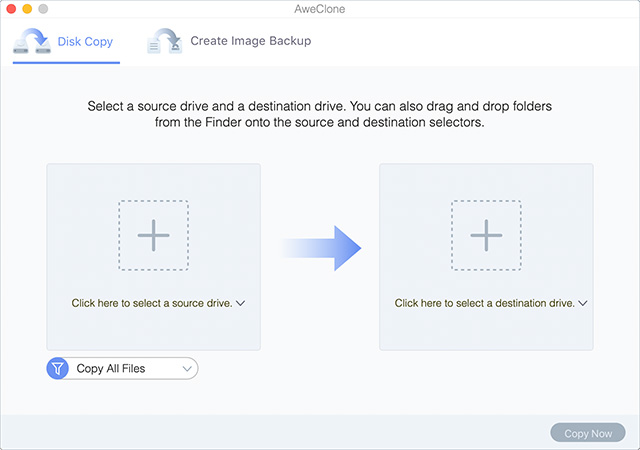Click the Copy All Files chevron arrow
The width and height of the screenshot is (640, 450).
tap(187, 369)
